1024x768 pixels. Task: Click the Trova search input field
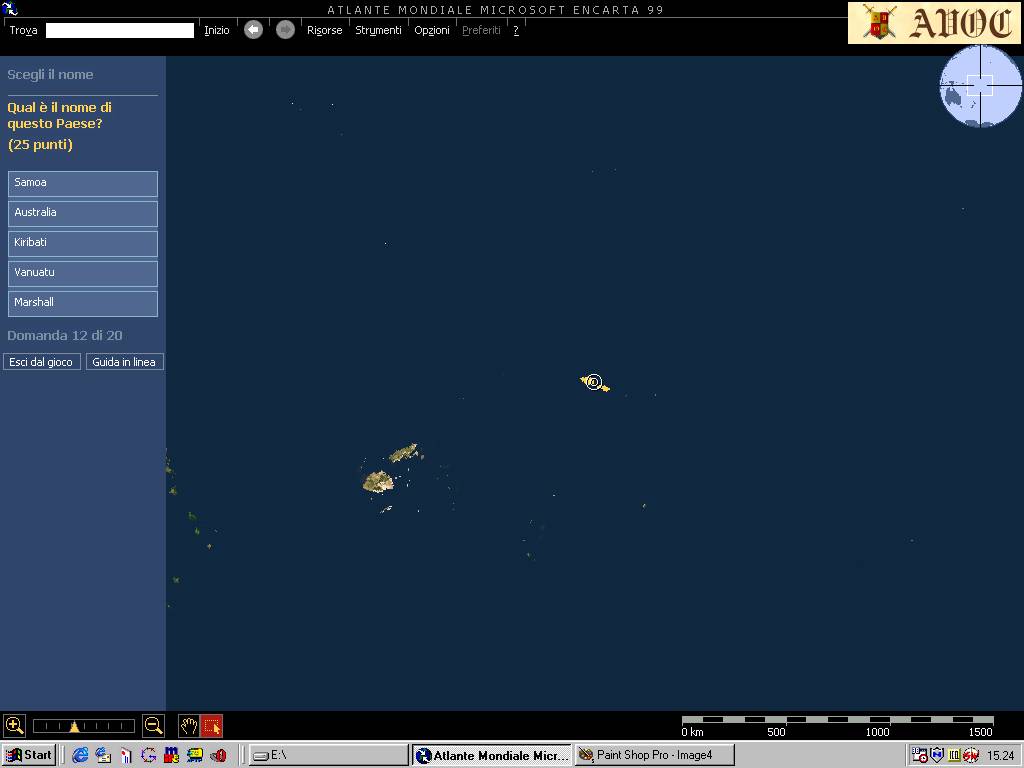tap(120, 30)
